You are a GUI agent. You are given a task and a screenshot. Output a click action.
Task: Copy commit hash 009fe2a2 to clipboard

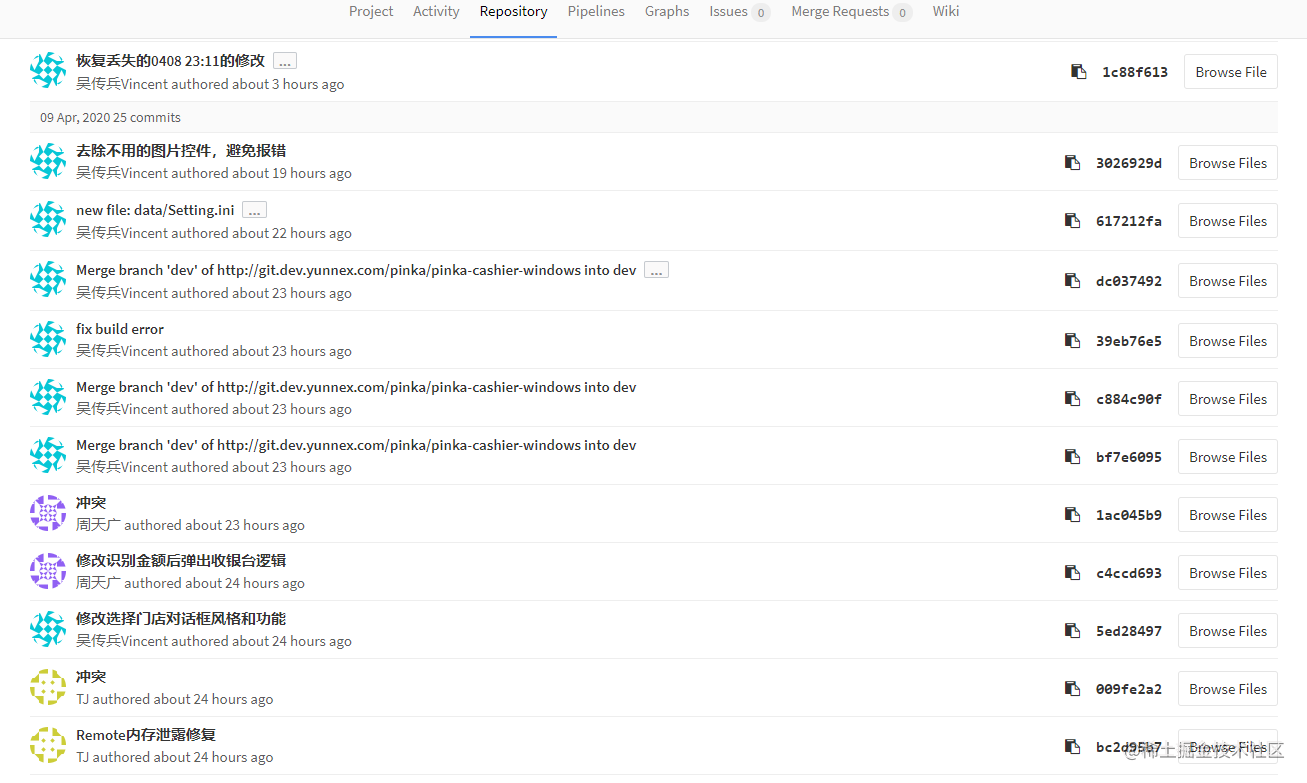(1073, 689)
